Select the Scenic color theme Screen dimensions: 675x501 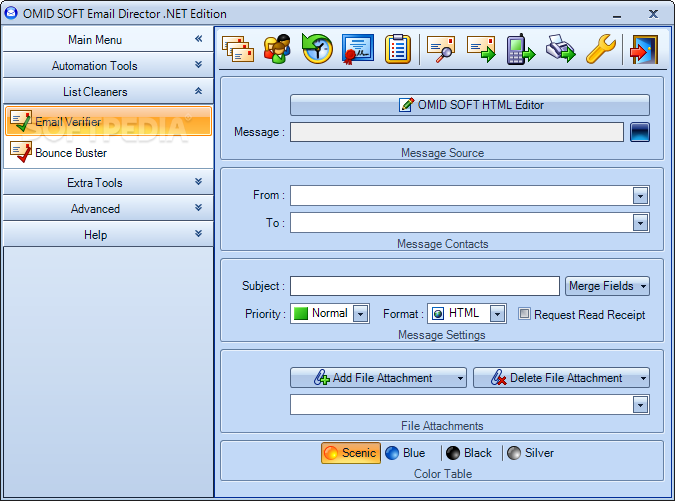click(351, 453)
